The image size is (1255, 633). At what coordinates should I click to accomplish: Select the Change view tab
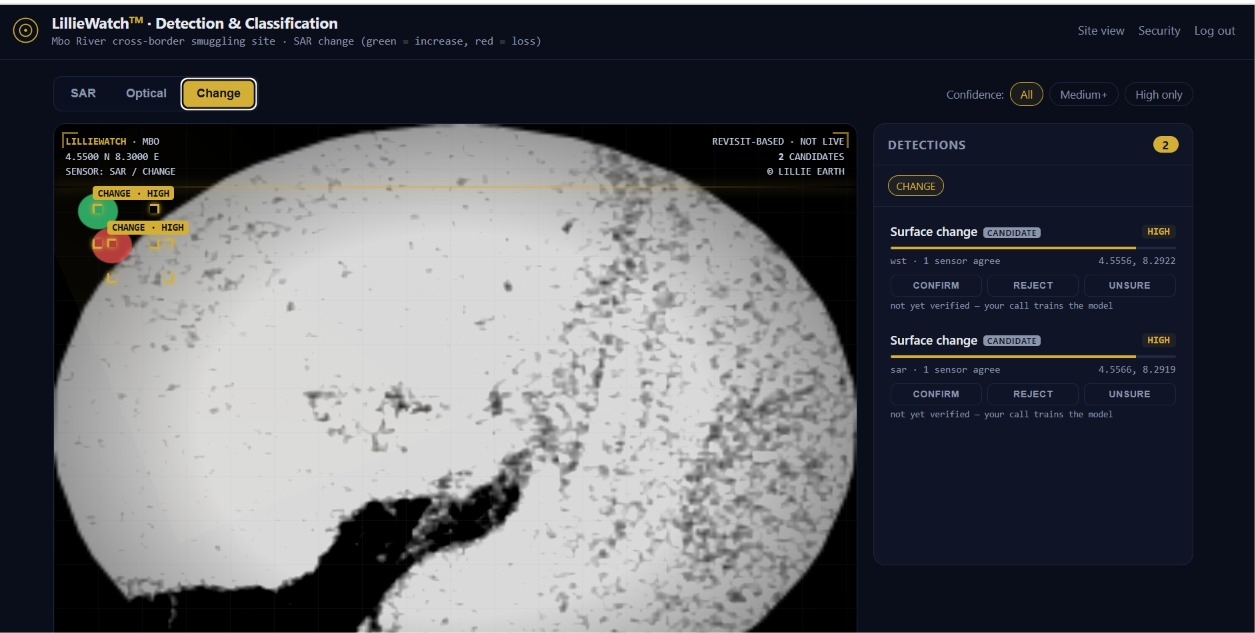218,93
